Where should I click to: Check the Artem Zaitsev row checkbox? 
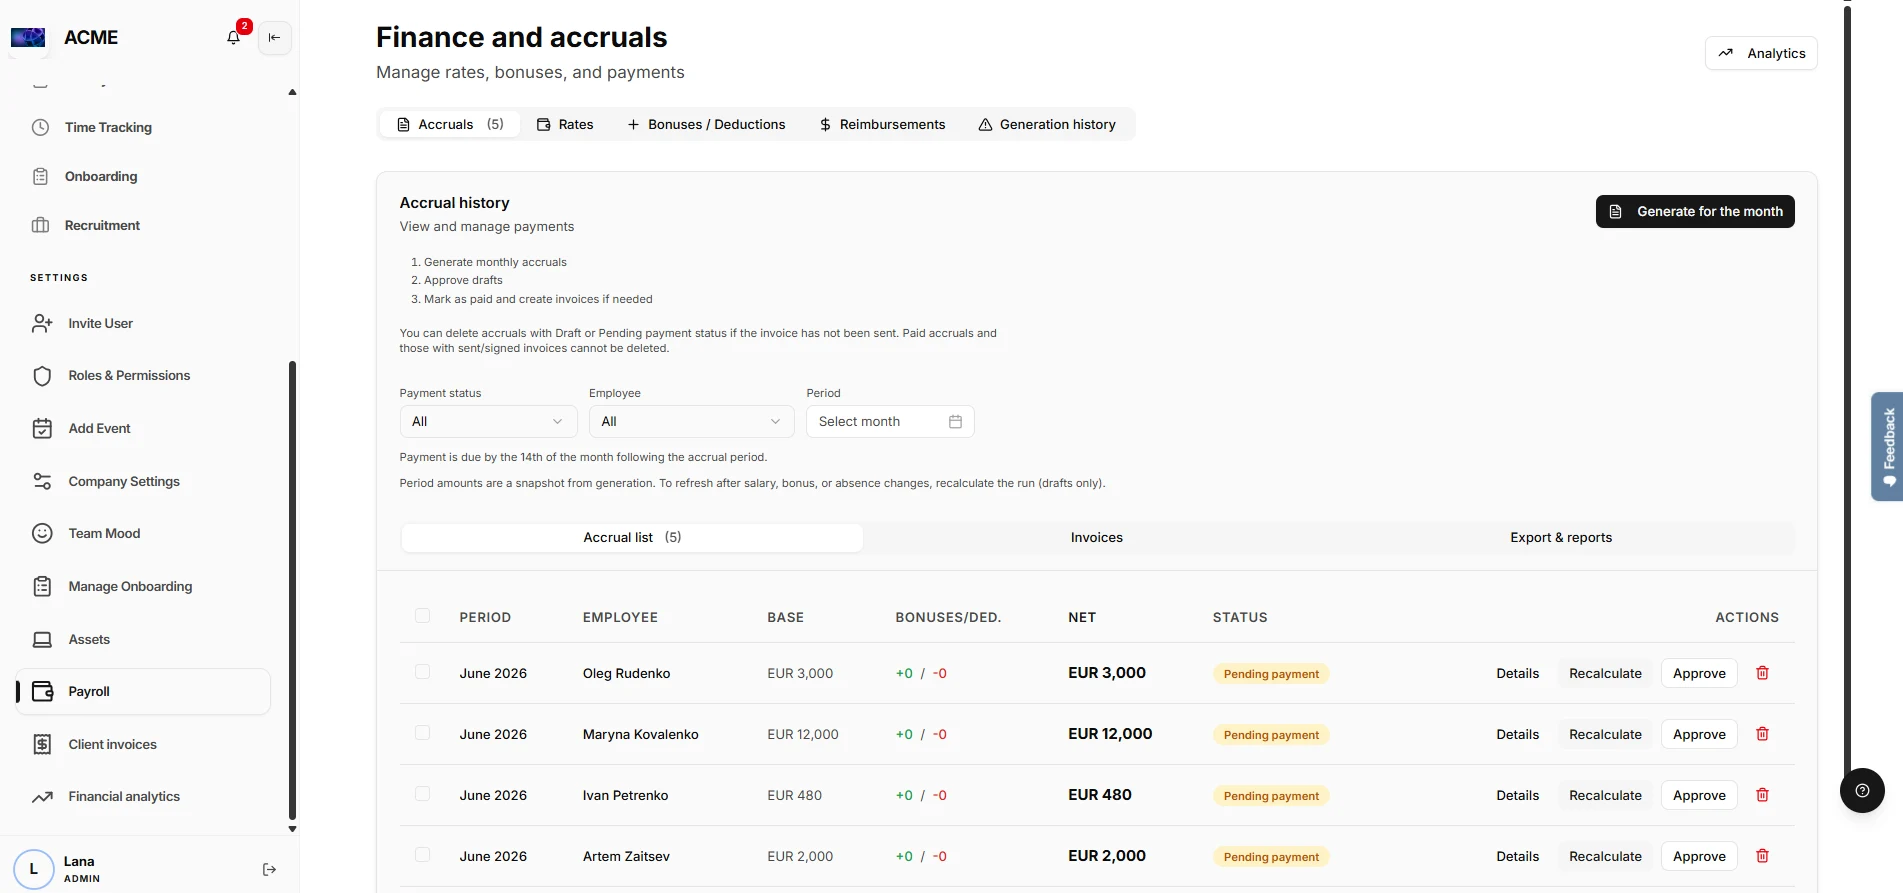(x=422, y=855)
